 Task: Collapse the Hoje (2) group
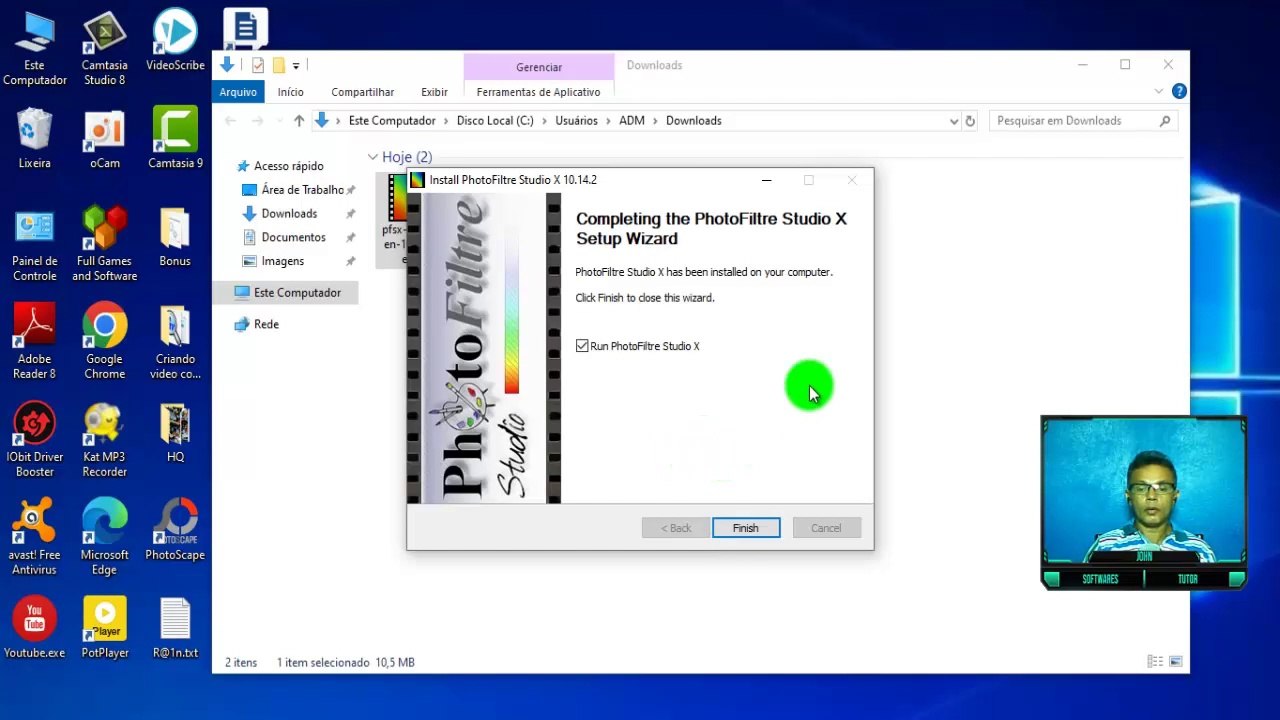coord(372,157)
